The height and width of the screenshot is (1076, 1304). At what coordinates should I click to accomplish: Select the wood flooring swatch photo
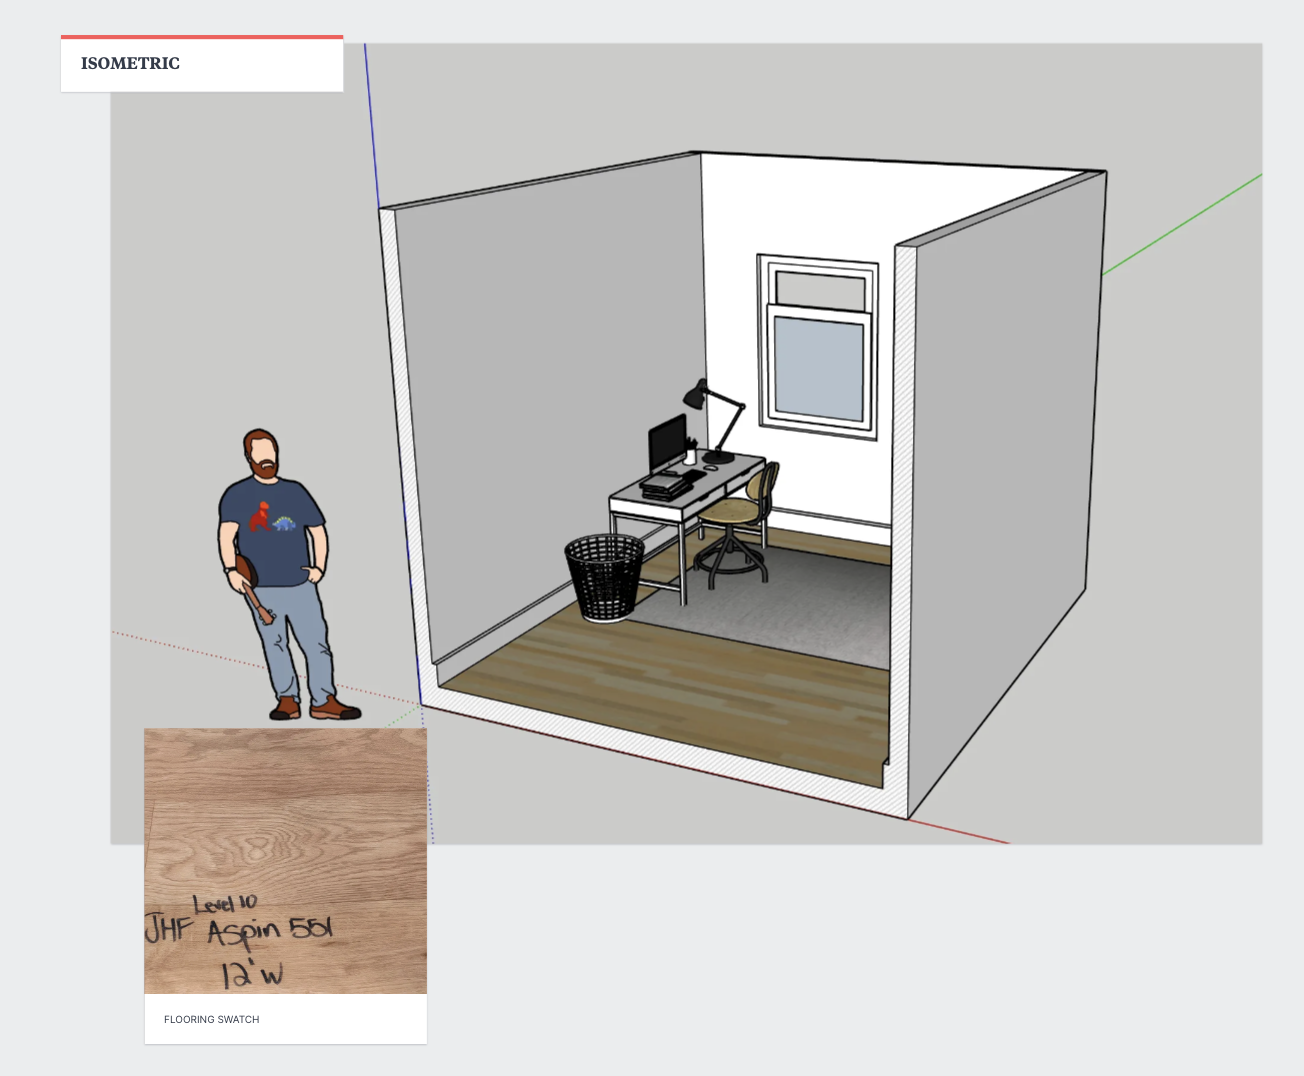[x=286, y=861]
